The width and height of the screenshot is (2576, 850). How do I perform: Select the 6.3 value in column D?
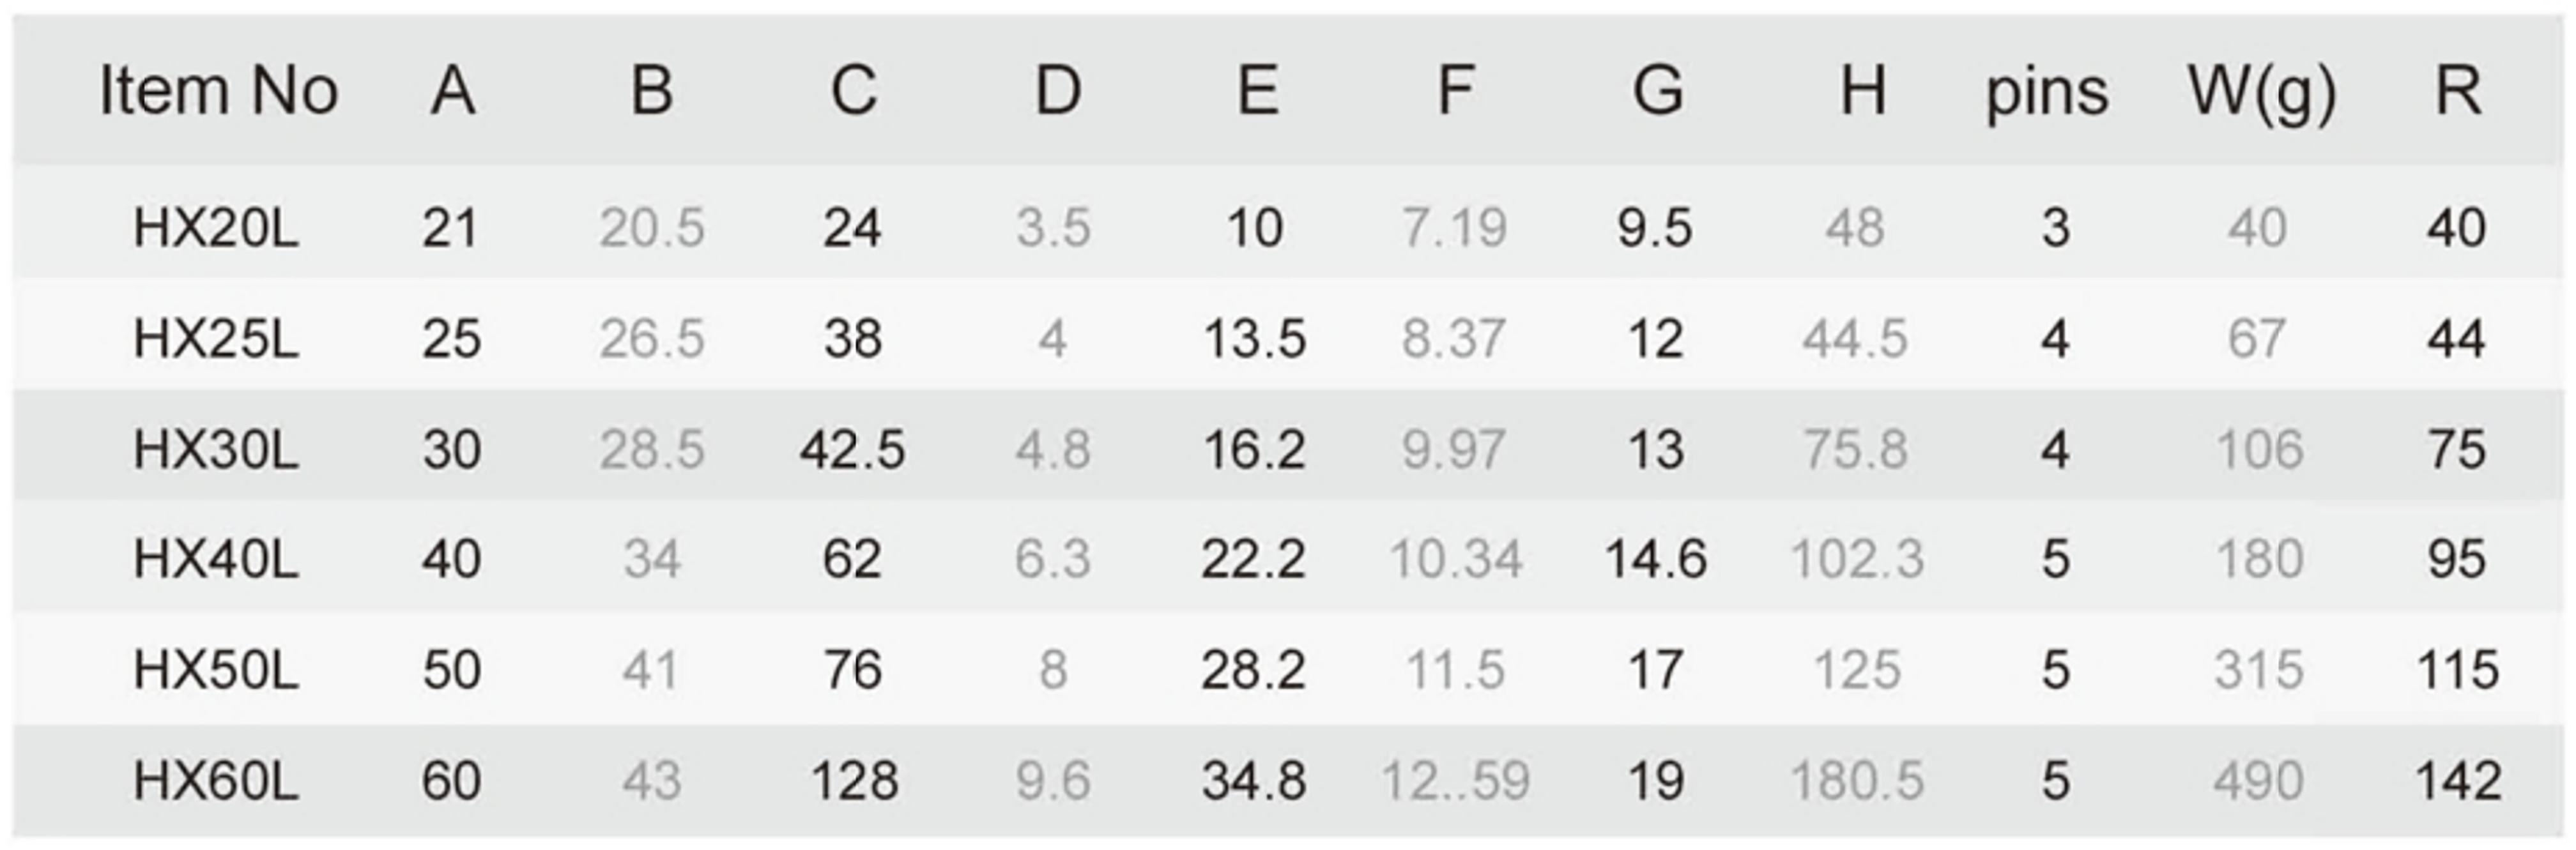coord(1052,559)
